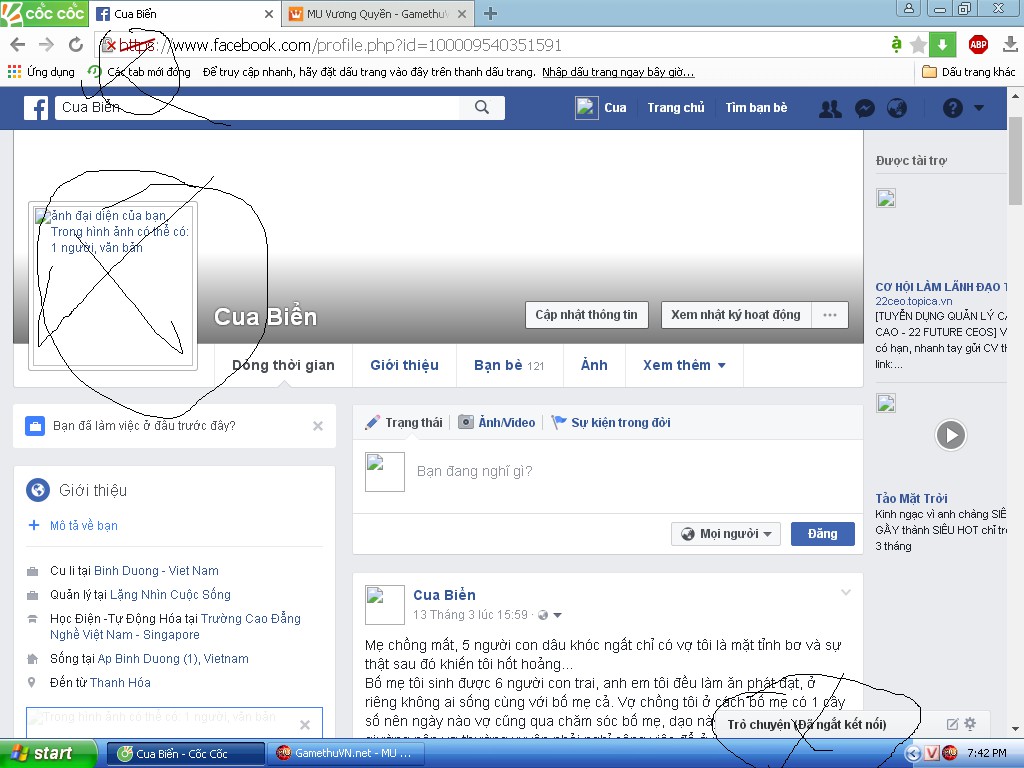This screenshot has height=768, width=1024.
Task: Click the Đăng post button
Action: (x=822, y=534)
